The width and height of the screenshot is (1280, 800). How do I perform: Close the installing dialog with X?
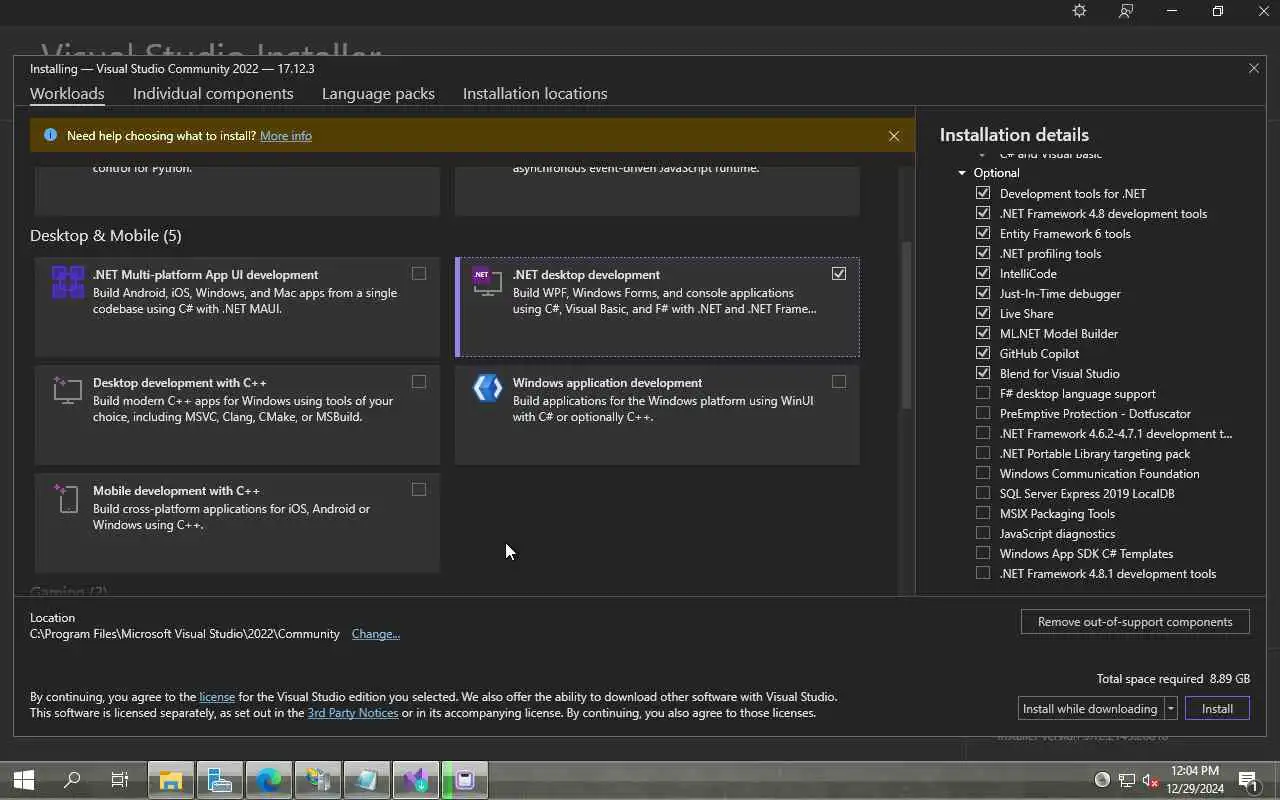click(1254, 69)
